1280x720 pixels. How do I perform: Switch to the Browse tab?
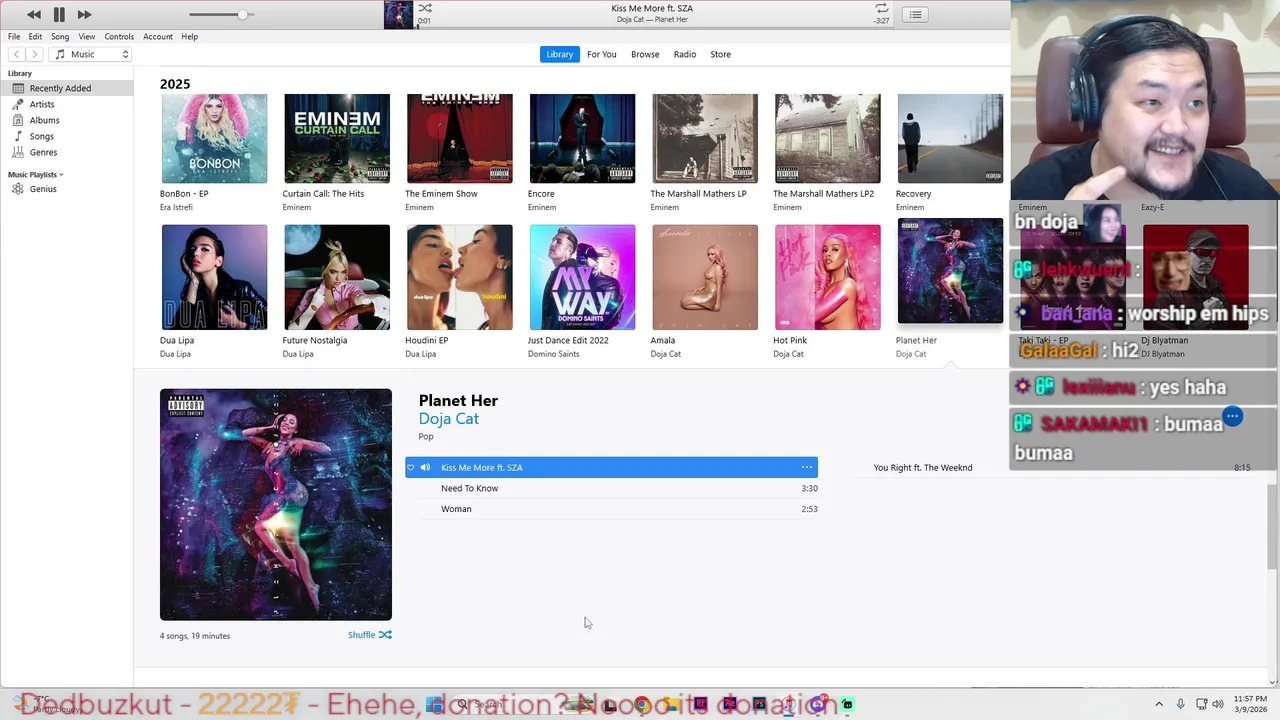coord(645,54)
